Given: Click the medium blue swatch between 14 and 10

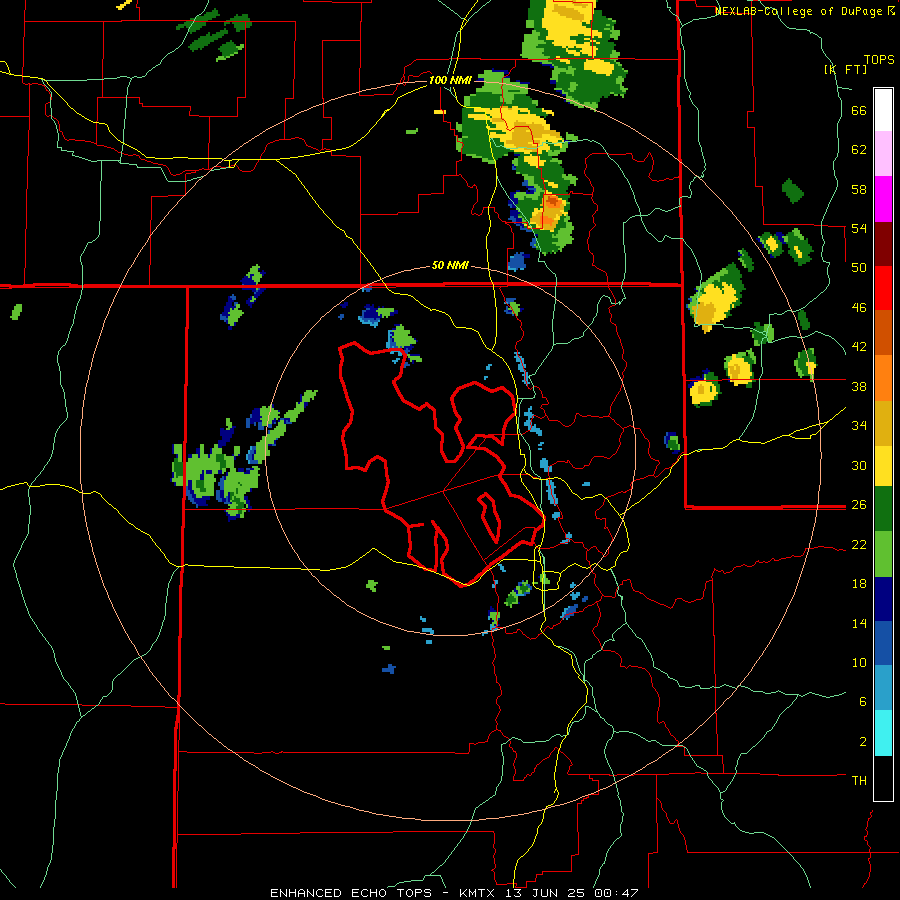Looking at the screenshot, I should click(x=883, y=643).
